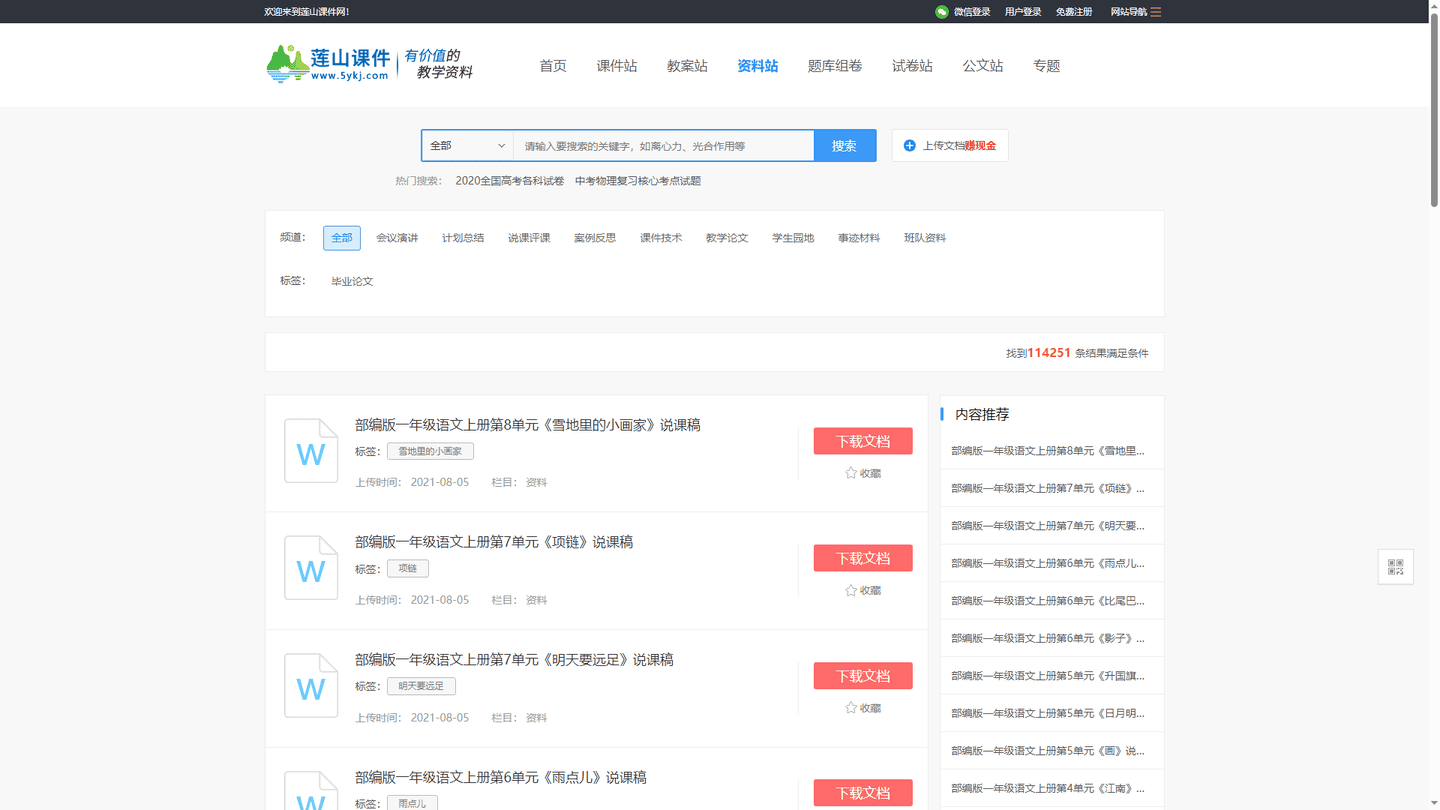Download the 明天要远足 document
This screenshot has width=1440, height=810.
(x=863, y=676)
